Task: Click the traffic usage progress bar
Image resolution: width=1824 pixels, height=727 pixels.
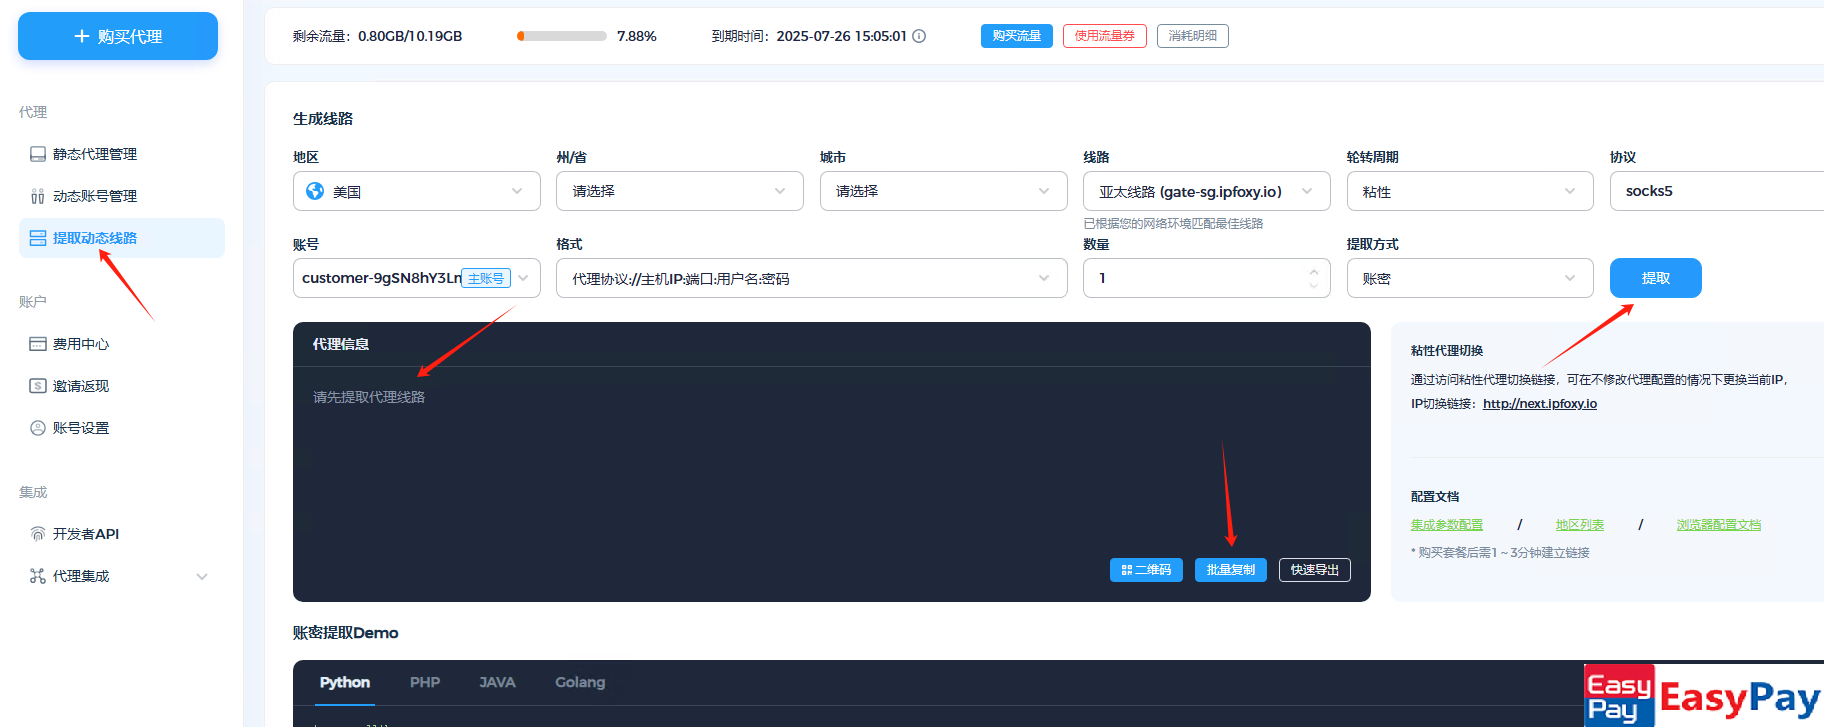Action: pos(561,36)
